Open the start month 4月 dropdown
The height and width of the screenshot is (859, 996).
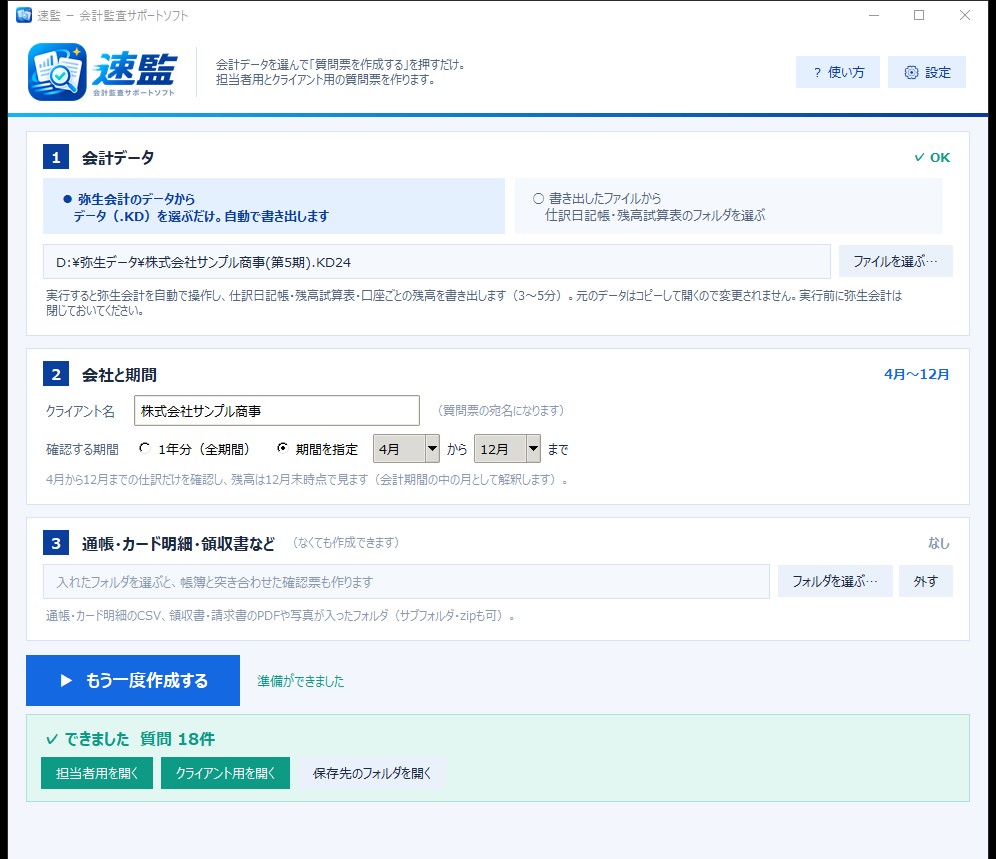[407, 449]
